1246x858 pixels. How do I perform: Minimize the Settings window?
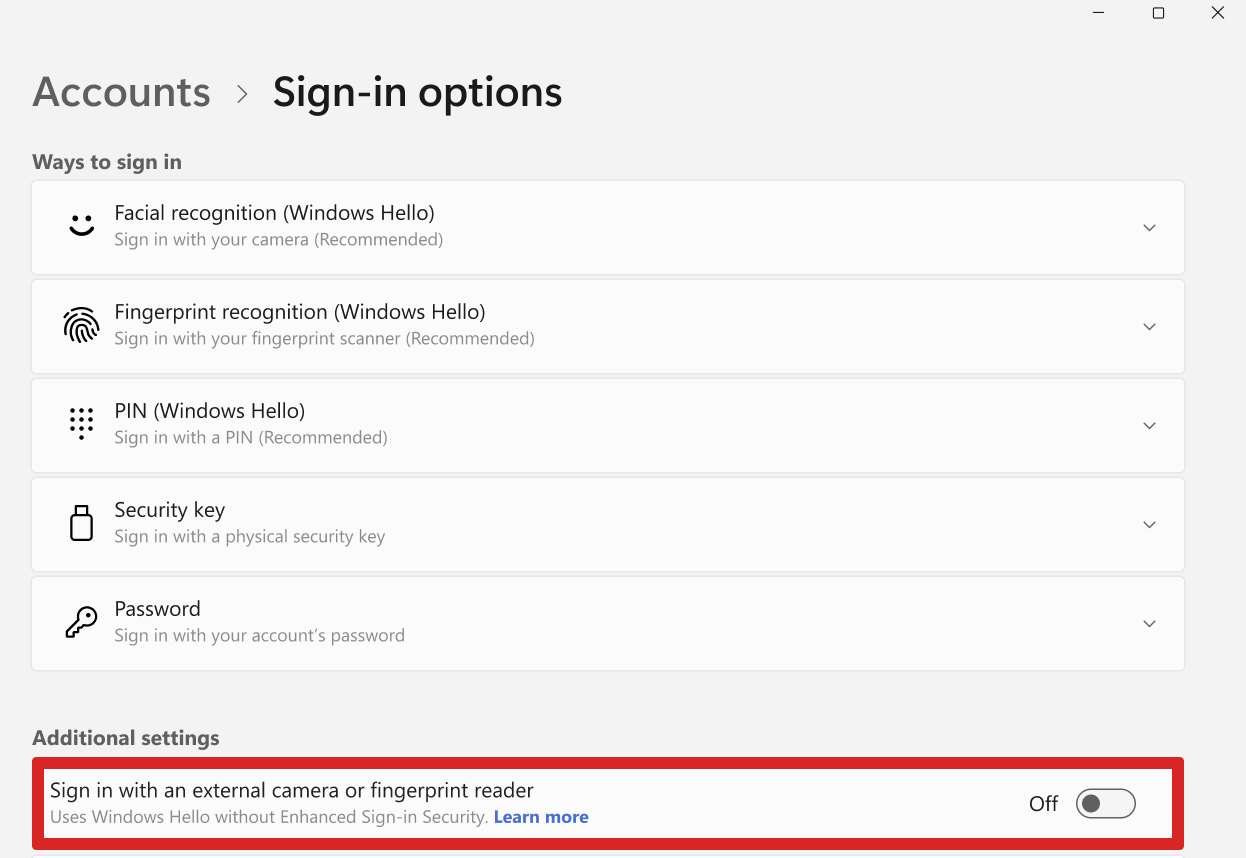[x=1099, y=13]
